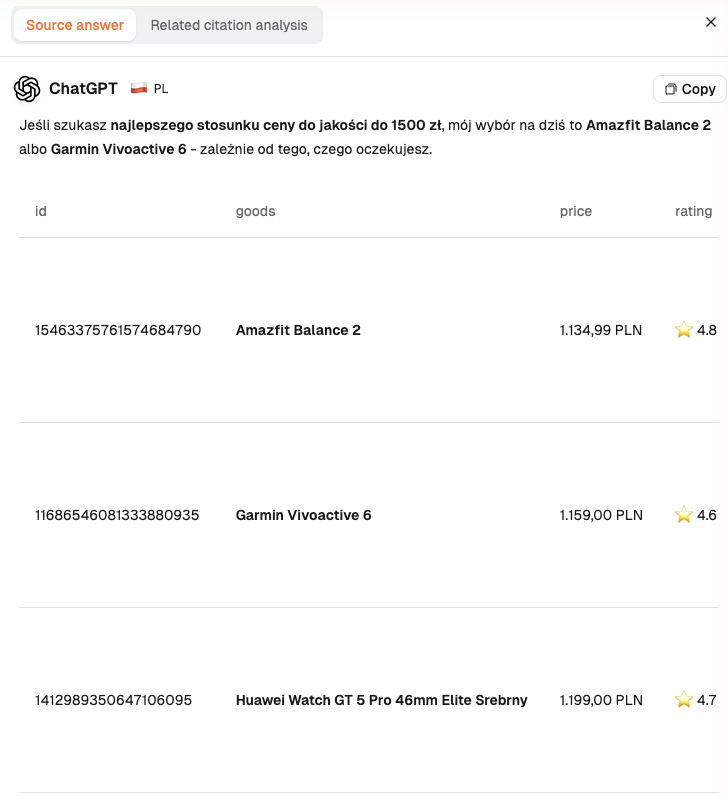Switch to the Source answer tab
The width and height of the screenshot is (728, 796).
pyautogui.click(x=75, y=25)
